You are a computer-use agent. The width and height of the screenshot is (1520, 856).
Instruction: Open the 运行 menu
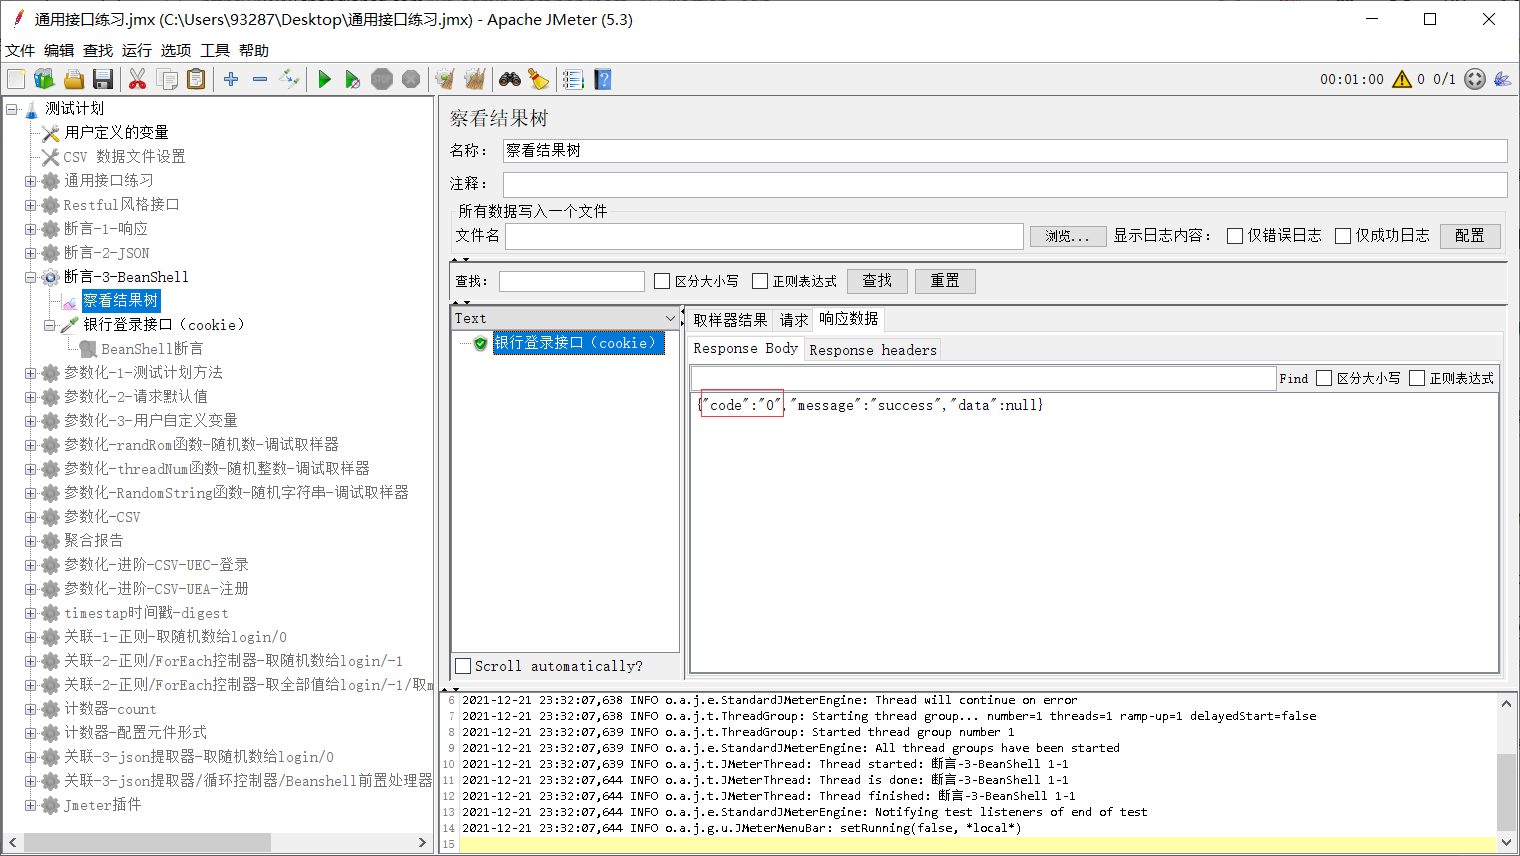(136, 50)
